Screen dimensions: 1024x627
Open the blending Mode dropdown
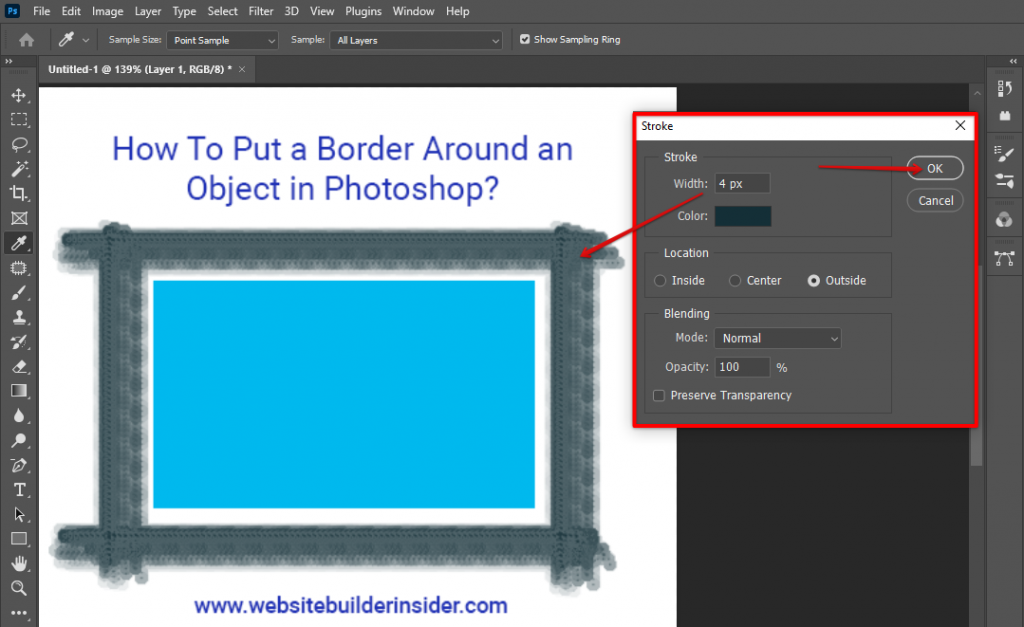(777, 337)
